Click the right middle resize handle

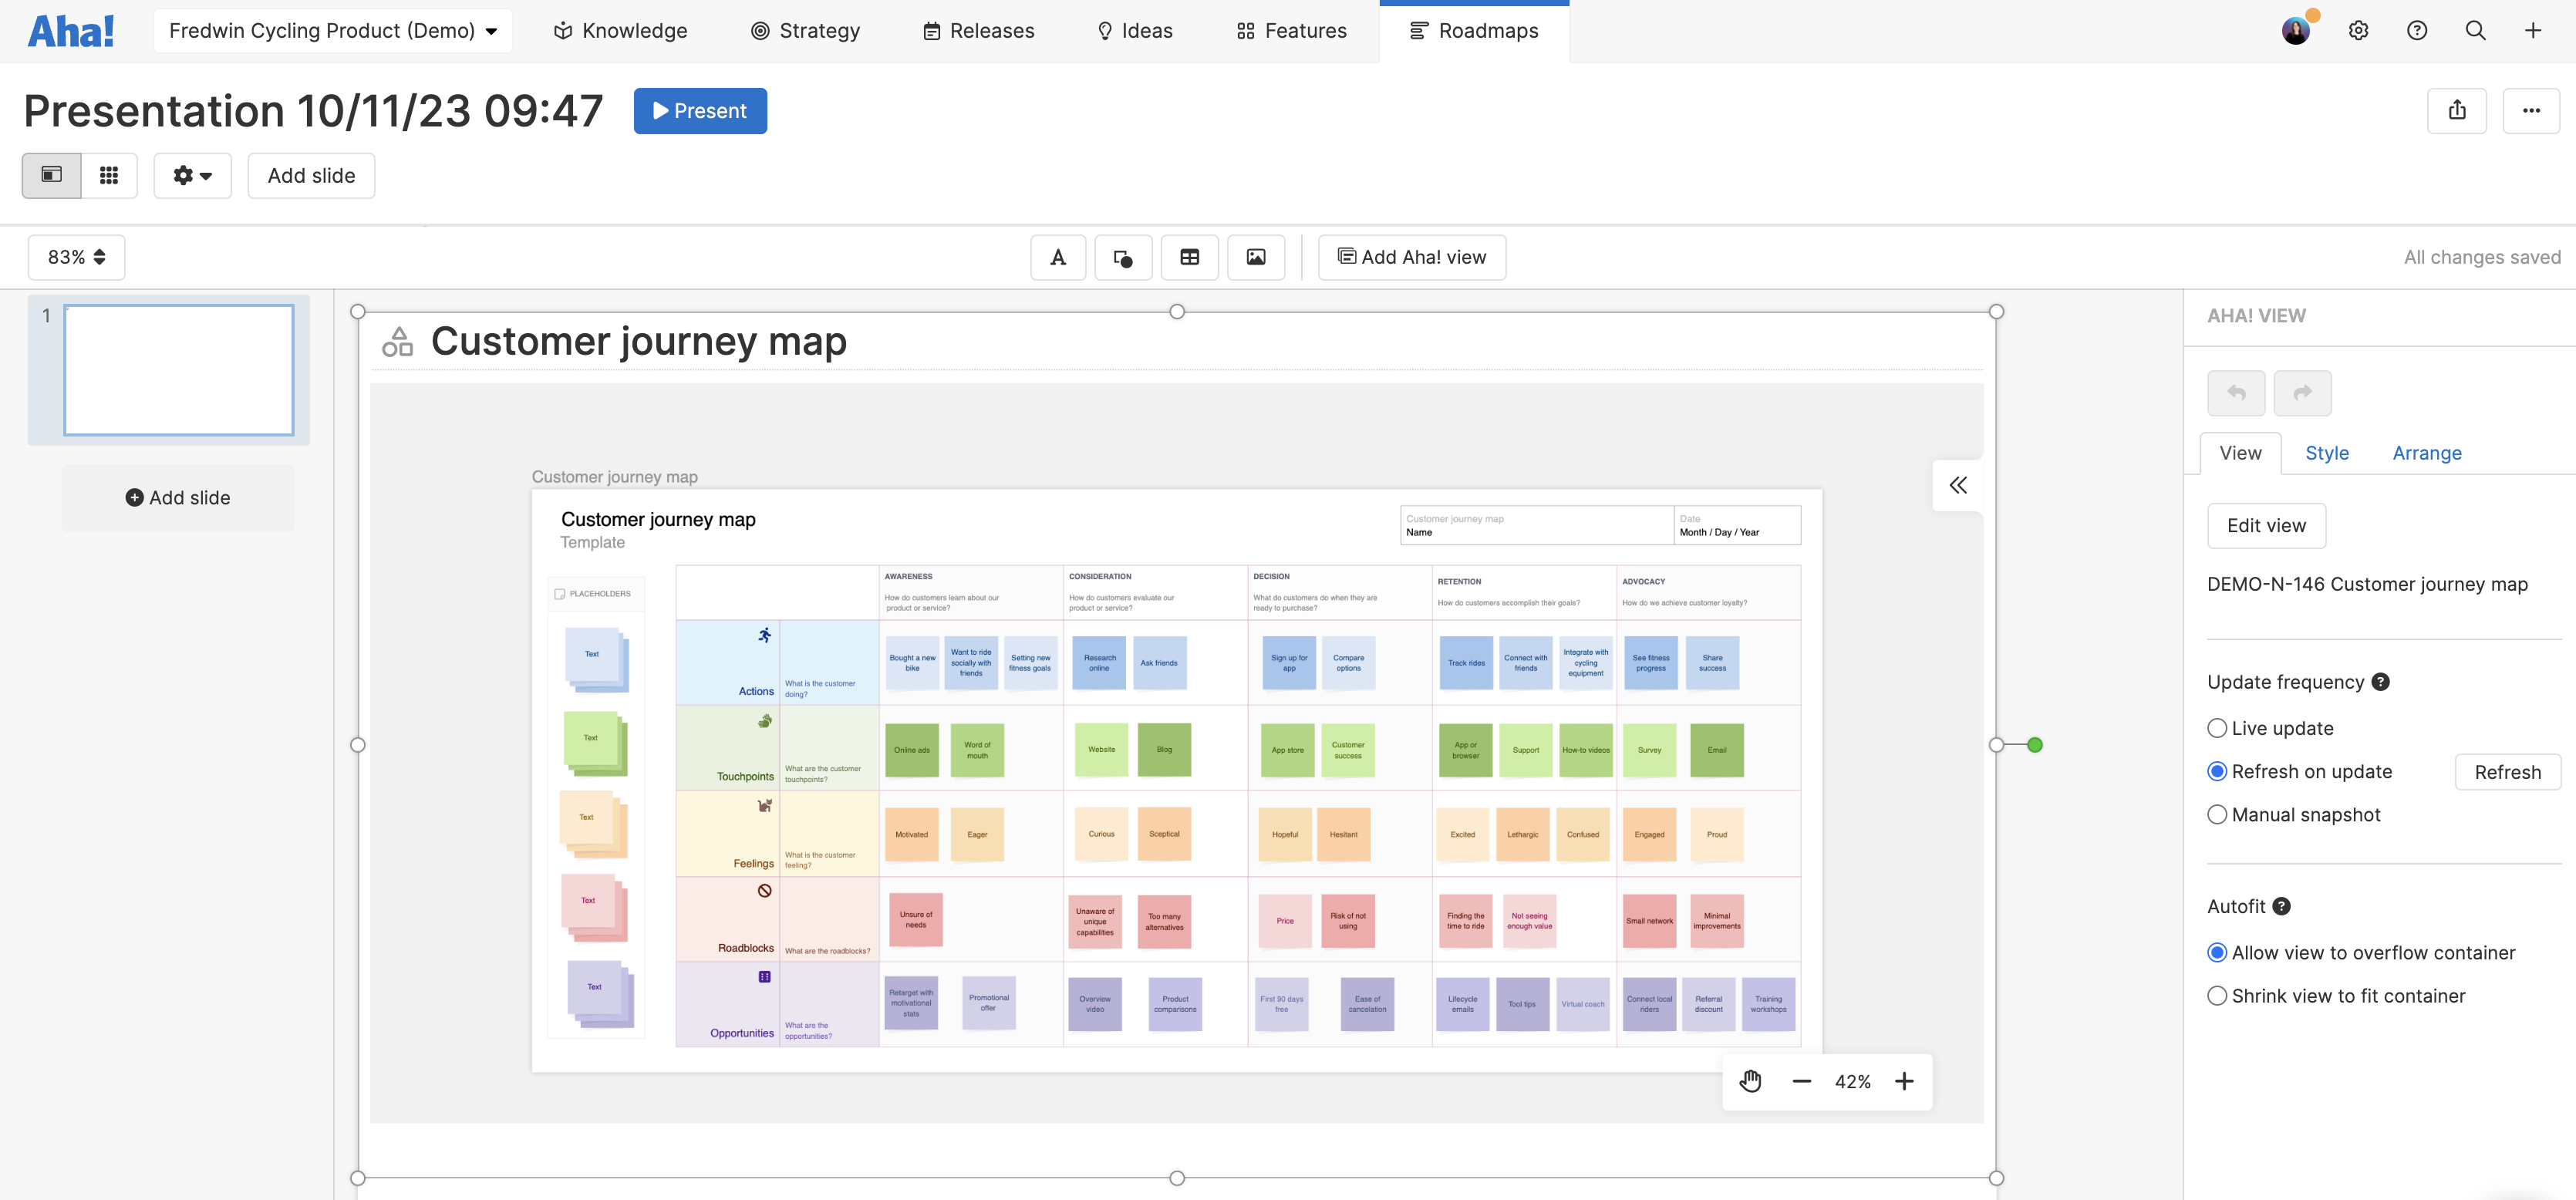1996,745
